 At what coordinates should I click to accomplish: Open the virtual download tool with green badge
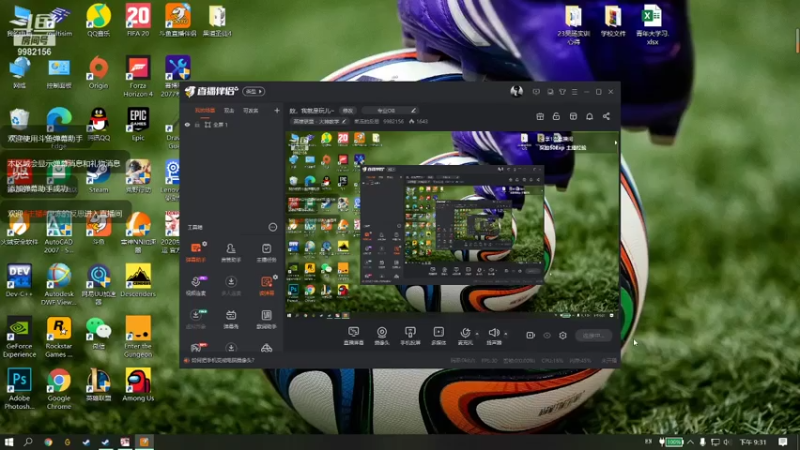tap(196, 319)
